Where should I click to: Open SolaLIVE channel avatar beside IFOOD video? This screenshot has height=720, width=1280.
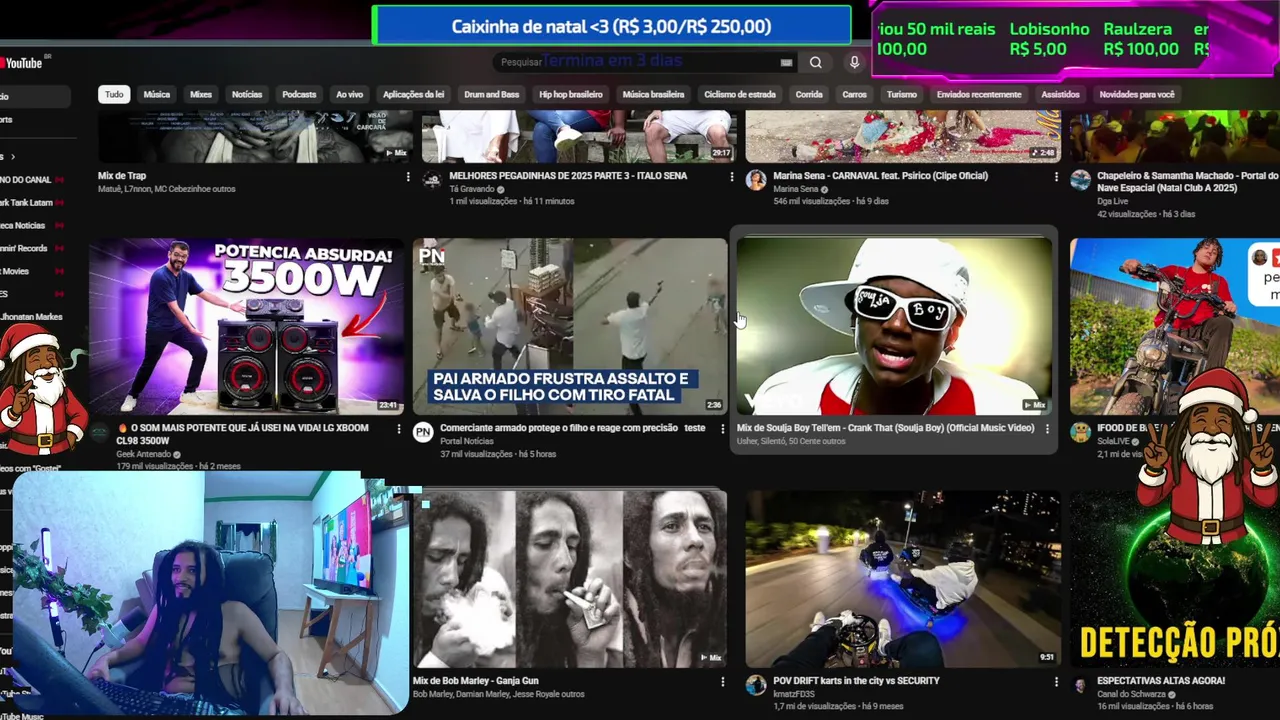click(x=1080, y=432)
